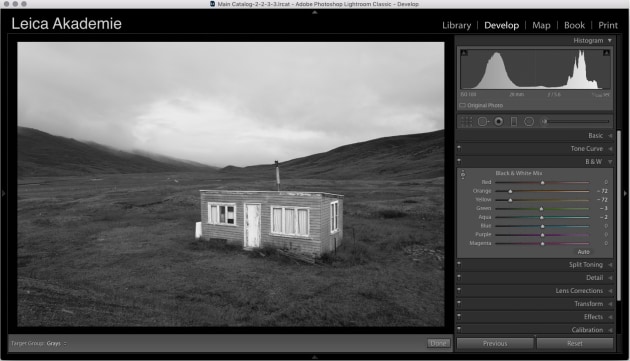Expand the Lens Corrections panel

(x=610, y=291)
